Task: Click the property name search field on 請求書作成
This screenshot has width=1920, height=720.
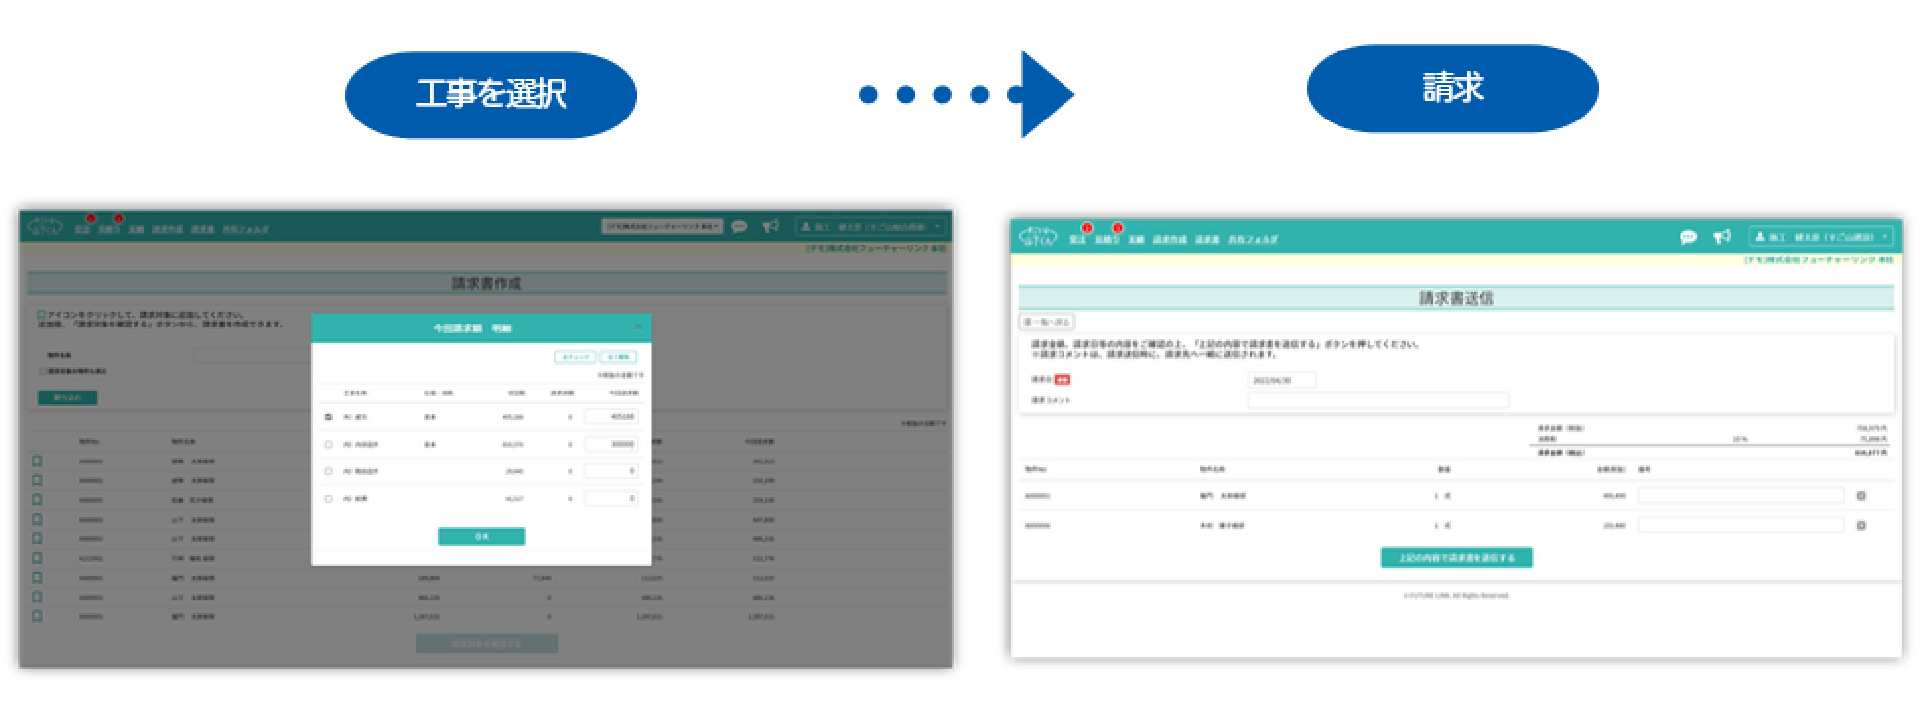Action: pos(252,355)
